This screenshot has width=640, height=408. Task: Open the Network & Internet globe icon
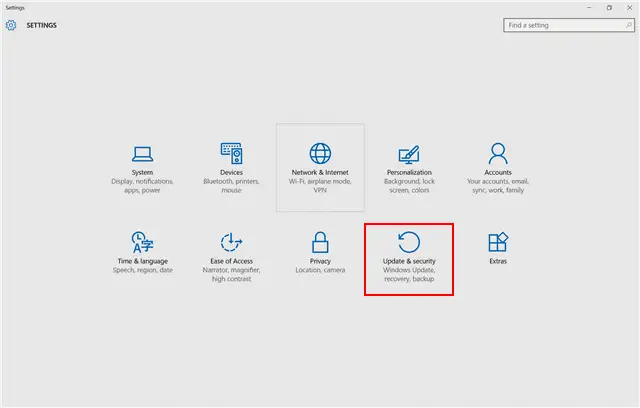(320, 153)
